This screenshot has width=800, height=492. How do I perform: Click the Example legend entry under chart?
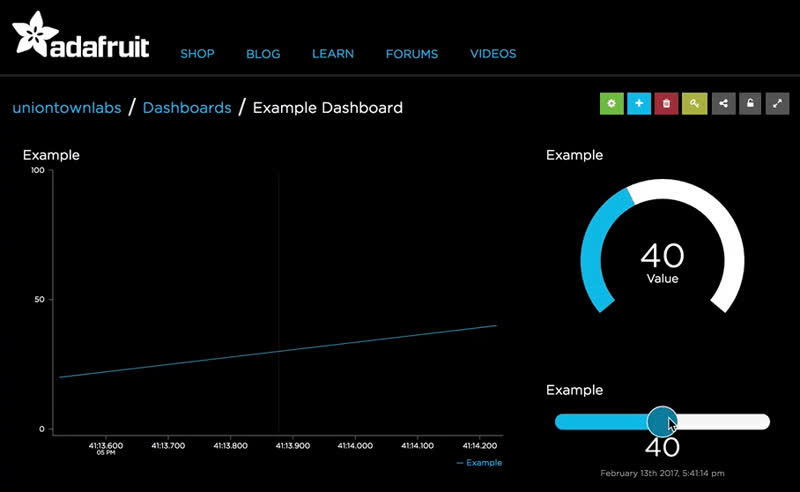coord(479,463)
